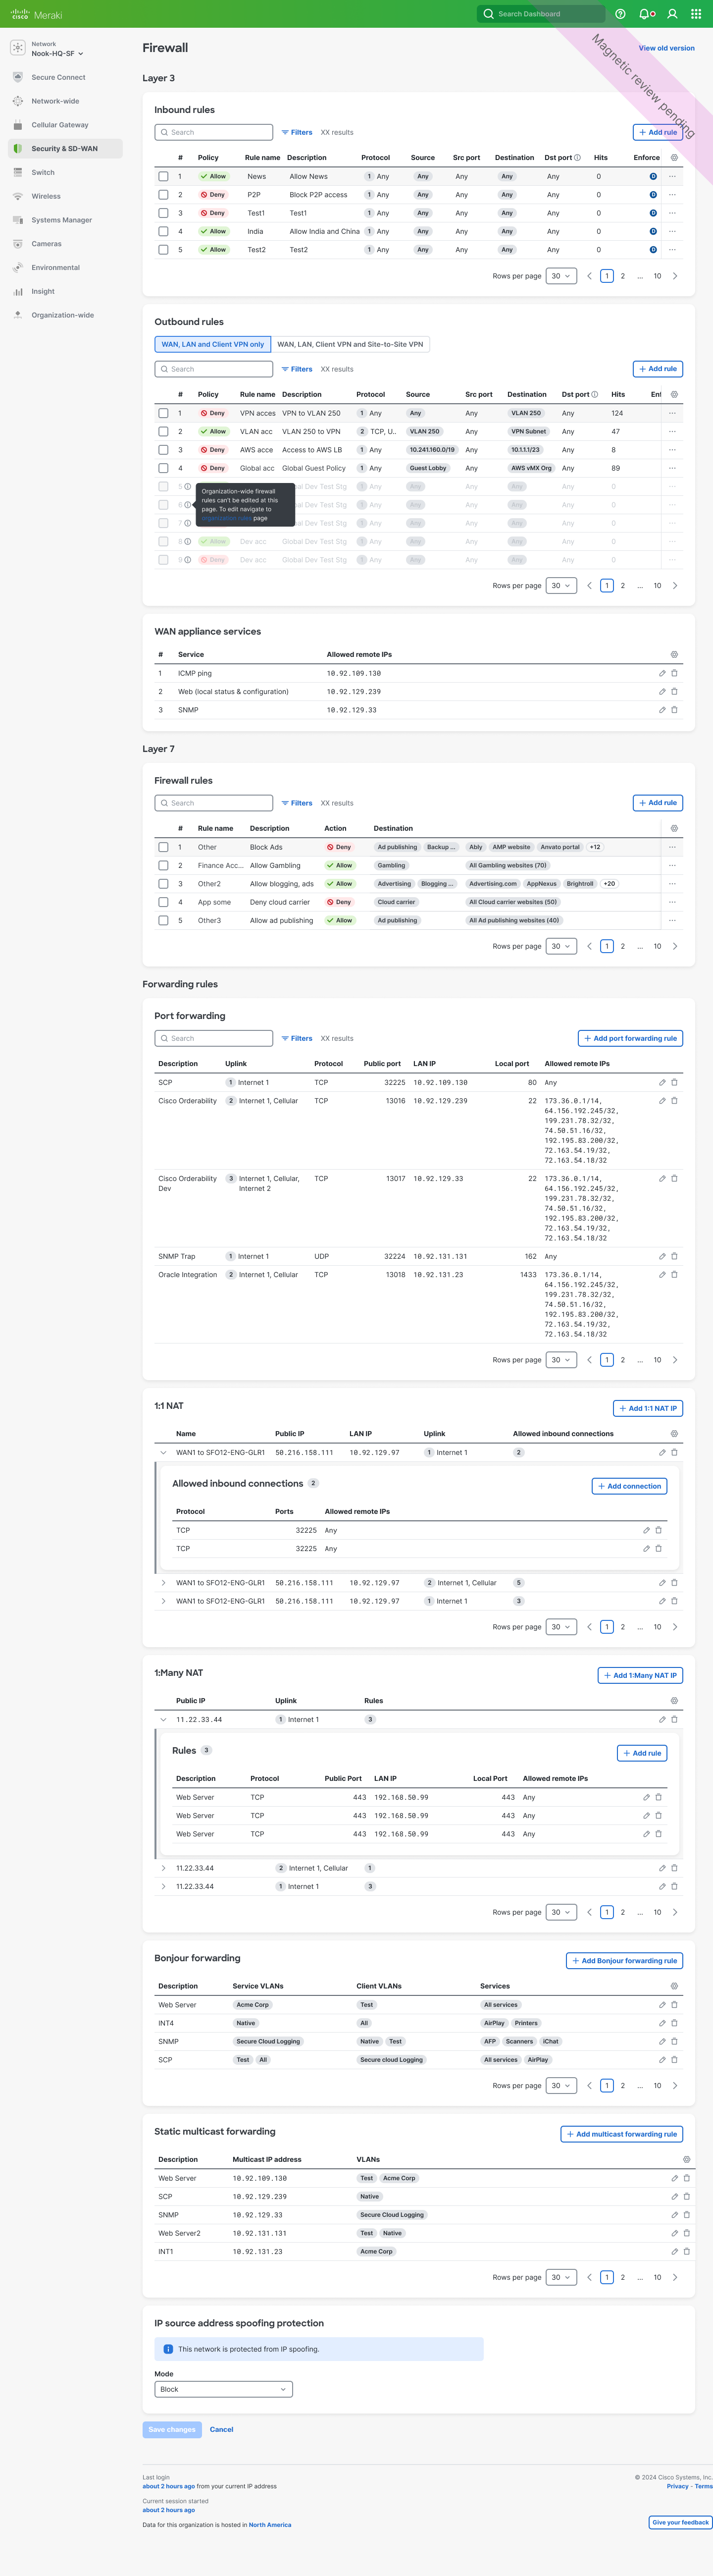This screenshot has width=713, height=2576.
Task: Expand 1:Many NAT row with Internet 1, Cellular uplink
Action: point(163,1868)
